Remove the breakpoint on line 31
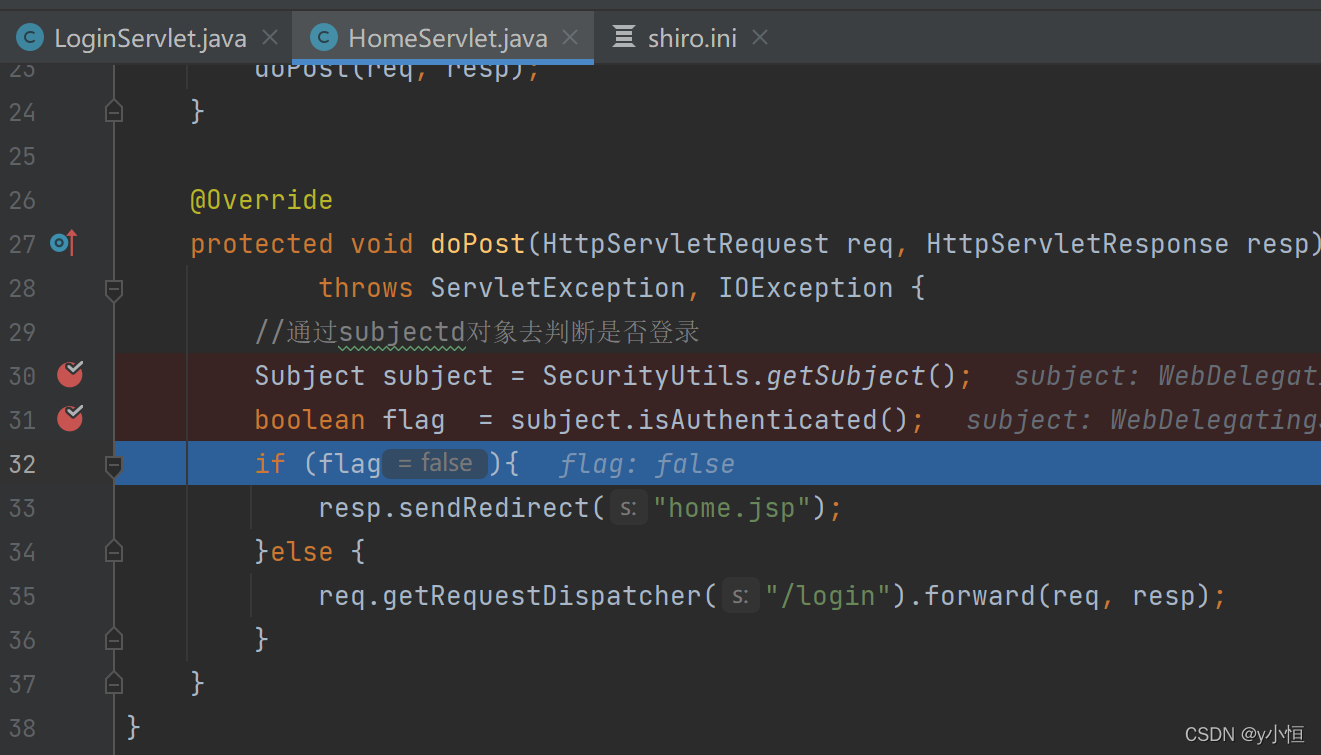The height and width of the screenshot is (755, 1321). 70,419
